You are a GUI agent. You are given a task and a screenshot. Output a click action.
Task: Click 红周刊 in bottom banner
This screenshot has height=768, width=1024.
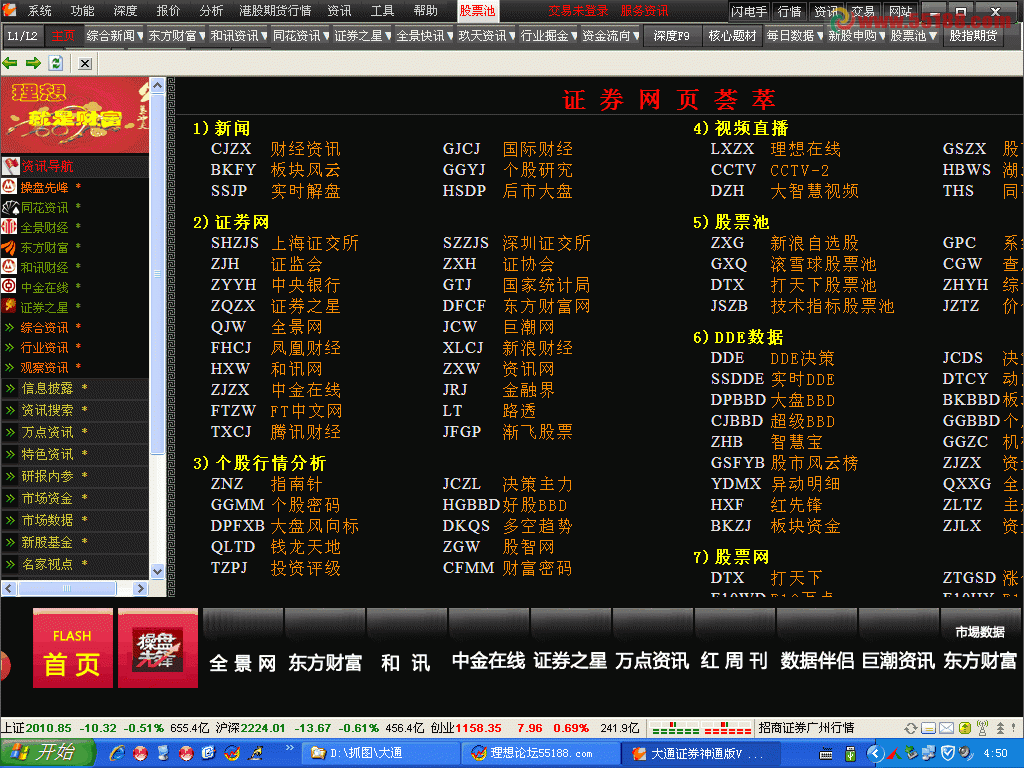pos(734,661)
